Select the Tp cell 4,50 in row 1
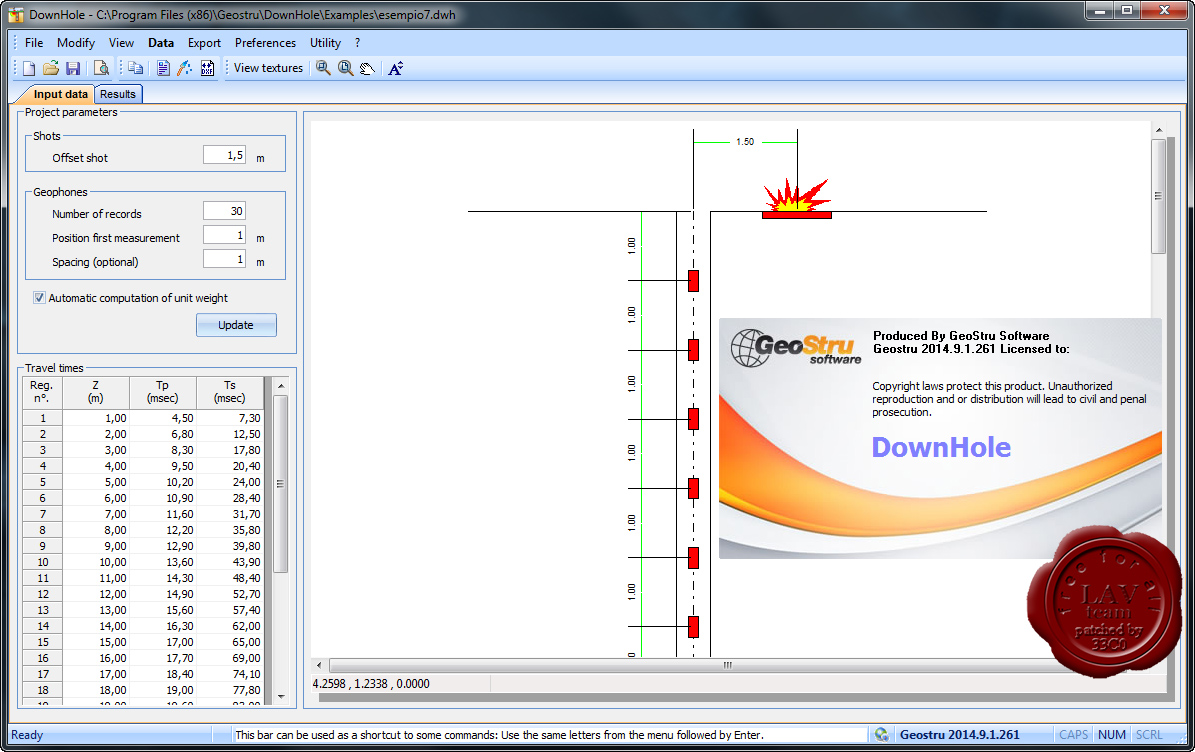Screen dimensions: 1195x752 point(163,418)
